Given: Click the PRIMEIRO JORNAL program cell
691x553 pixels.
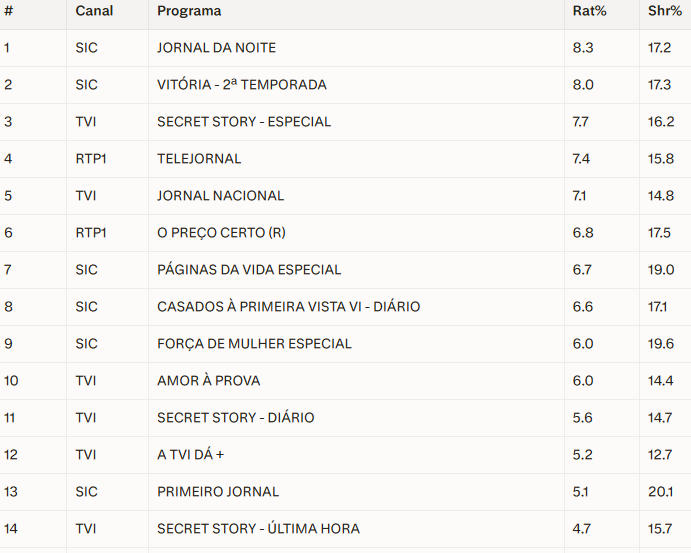Looking at the screenshot, I should pyautogui.click(x=217, y=492).
